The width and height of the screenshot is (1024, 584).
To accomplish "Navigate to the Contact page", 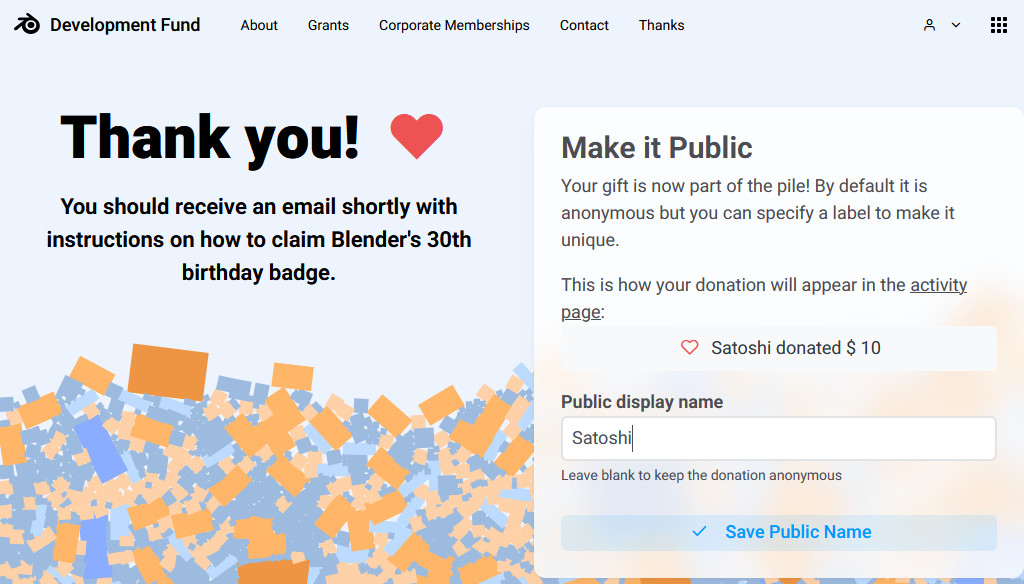I will (x=584, y=25).
